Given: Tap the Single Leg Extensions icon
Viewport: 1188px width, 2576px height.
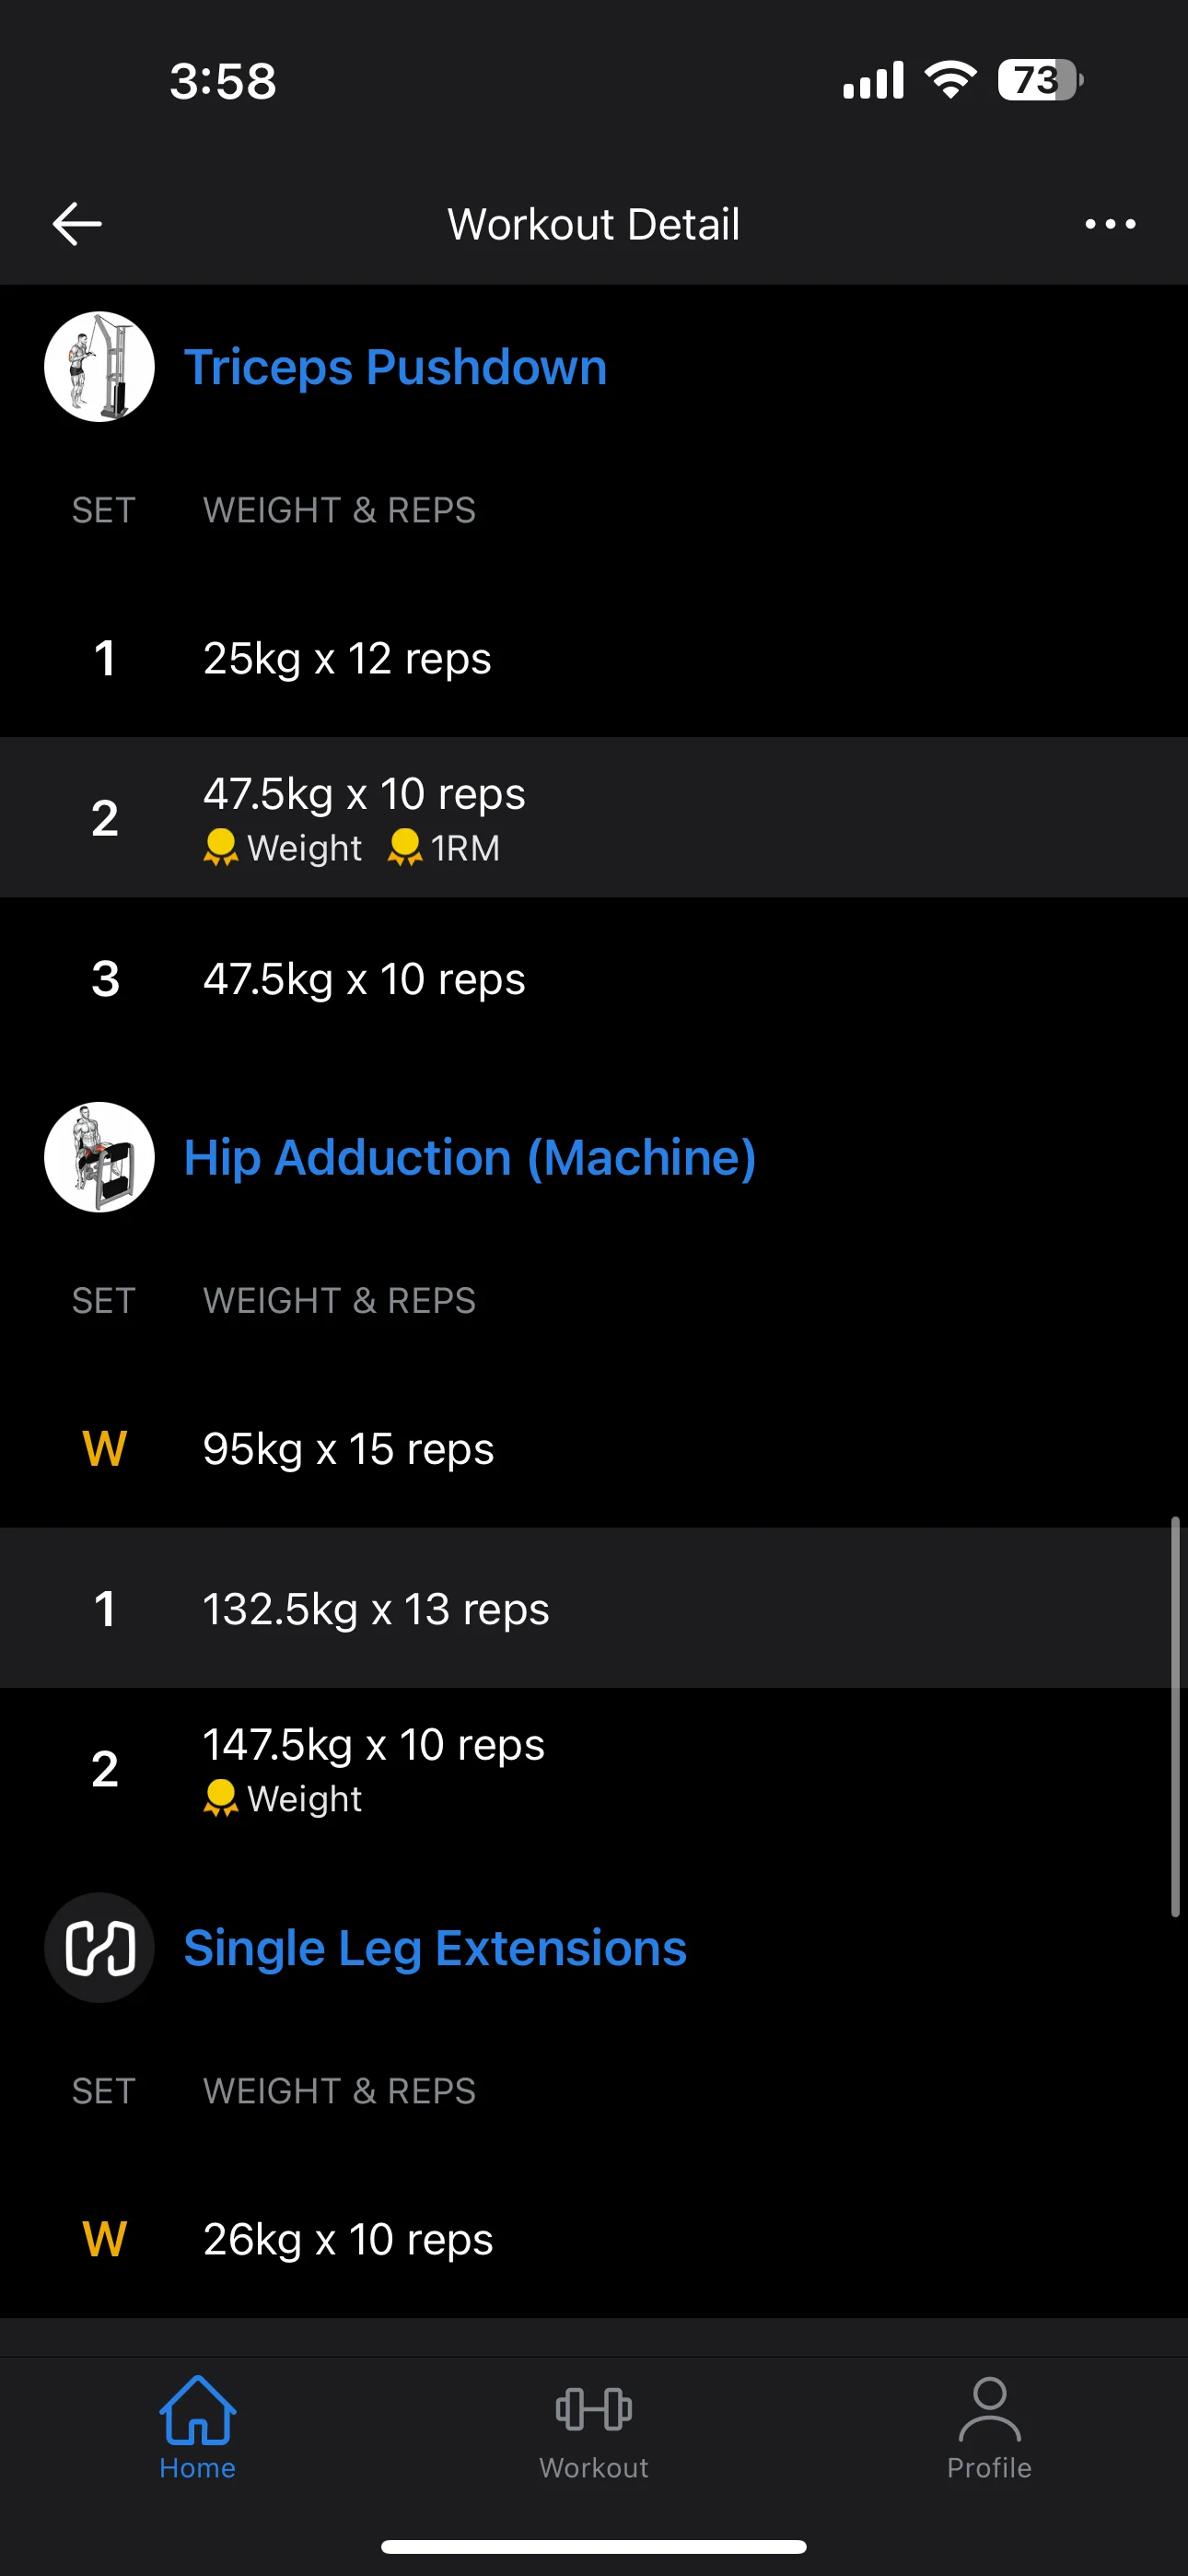Looking at the screenshot, I should [99, 1947].
